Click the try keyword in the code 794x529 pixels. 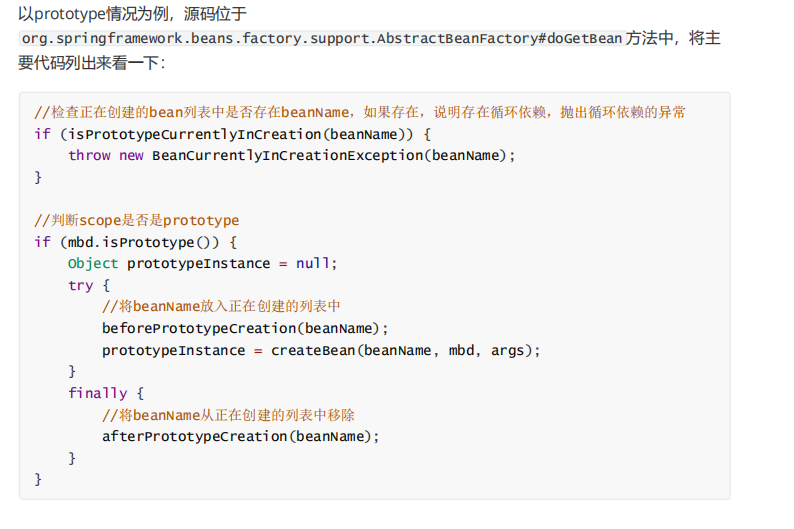pyautogui.click(x=81, y=286)
